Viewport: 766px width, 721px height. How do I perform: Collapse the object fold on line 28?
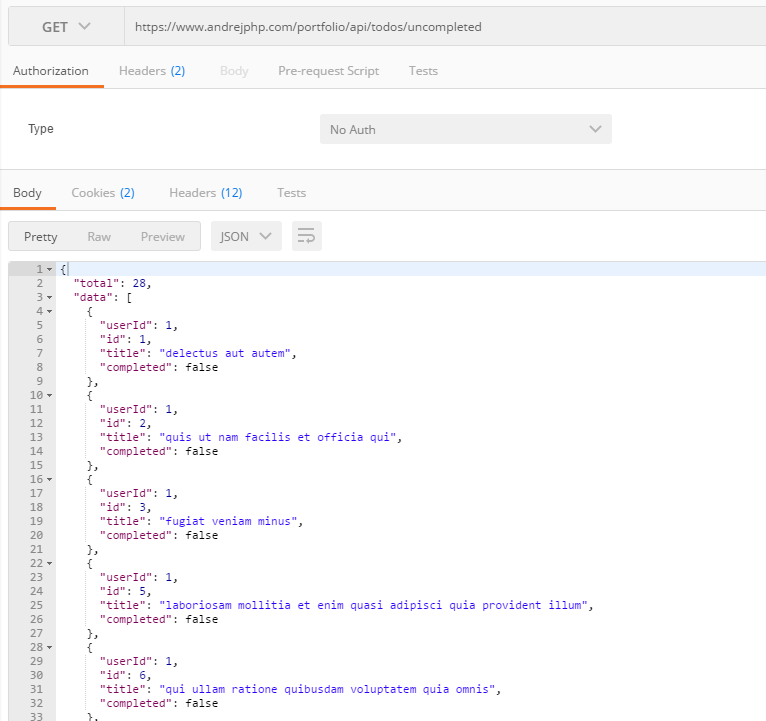tap(49, 647)
